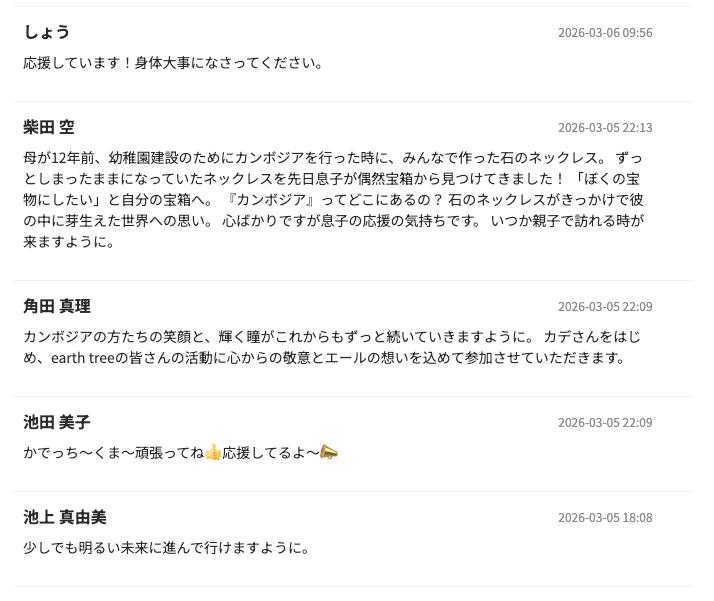
Task: Click on the name 池上 真由美
Action: tap(65, 517)
